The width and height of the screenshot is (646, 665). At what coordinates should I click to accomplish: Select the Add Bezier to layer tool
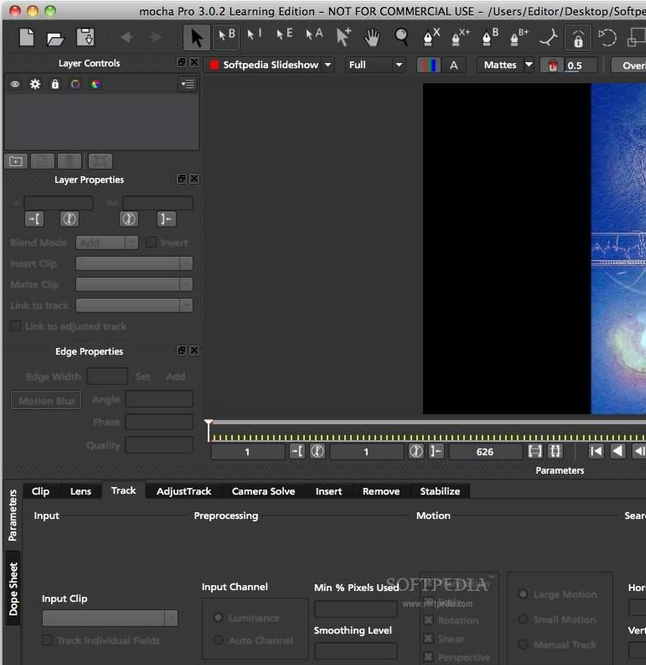pyautogui.click(x=519, y=37)
